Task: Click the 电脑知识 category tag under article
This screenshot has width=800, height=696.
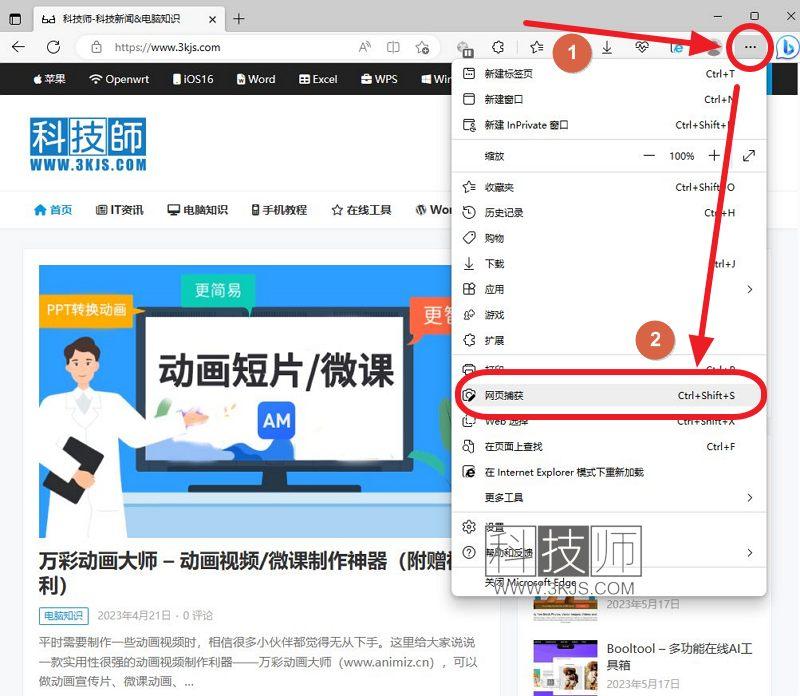Action: (64, 616)
